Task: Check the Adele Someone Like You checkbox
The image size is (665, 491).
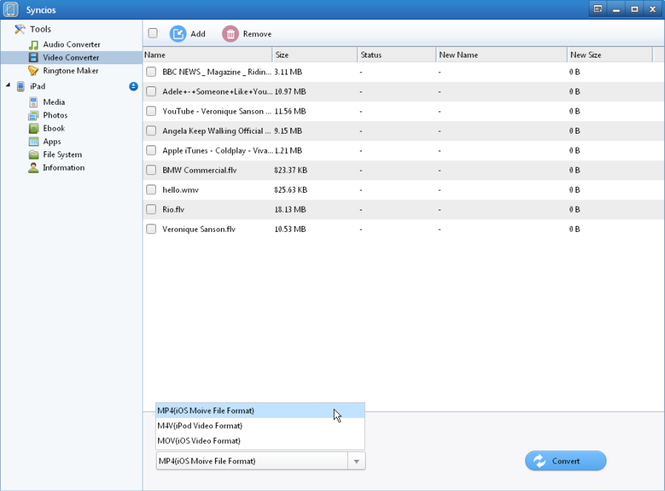Action: pos(151,91)
